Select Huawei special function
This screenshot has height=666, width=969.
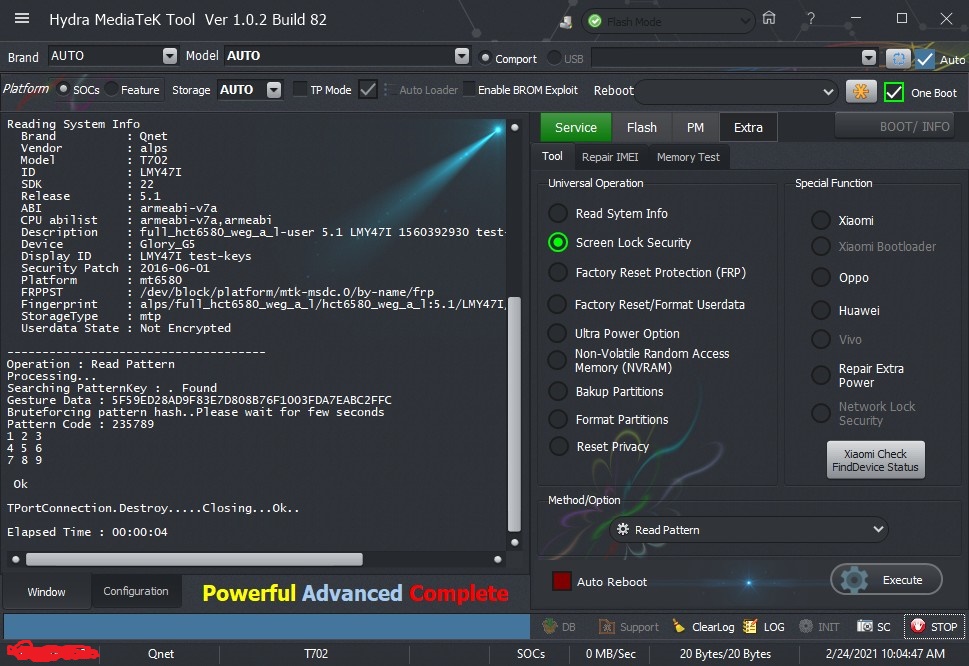click(821, 310)
